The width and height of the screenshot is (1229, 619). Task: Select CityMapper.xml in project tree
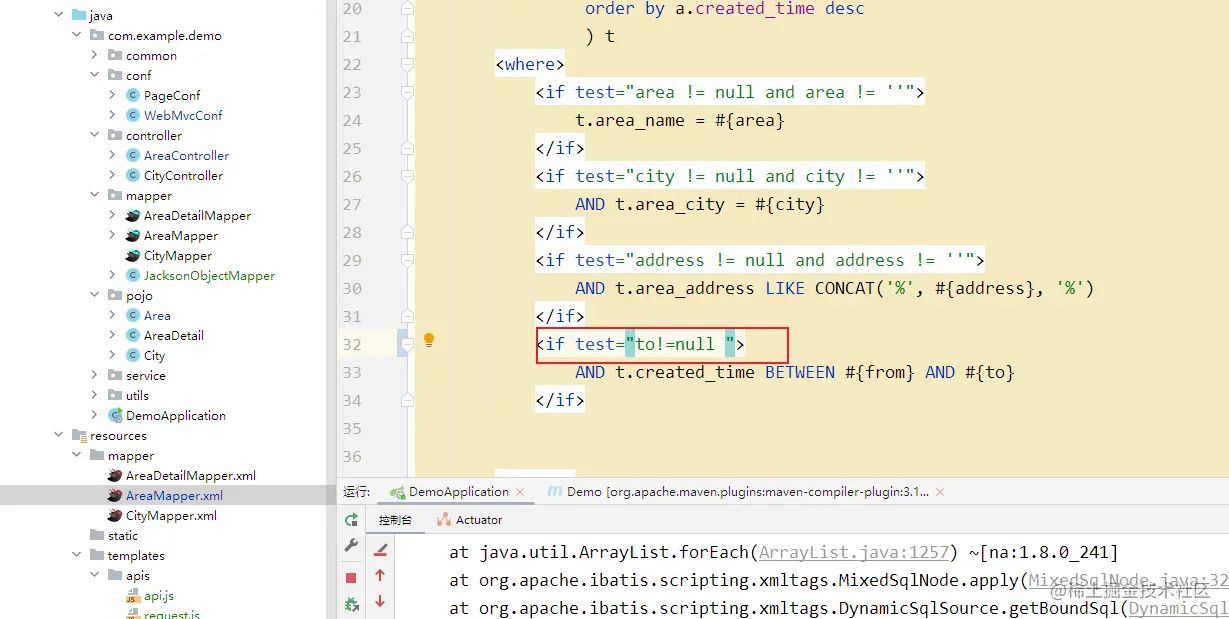(171, 516)
